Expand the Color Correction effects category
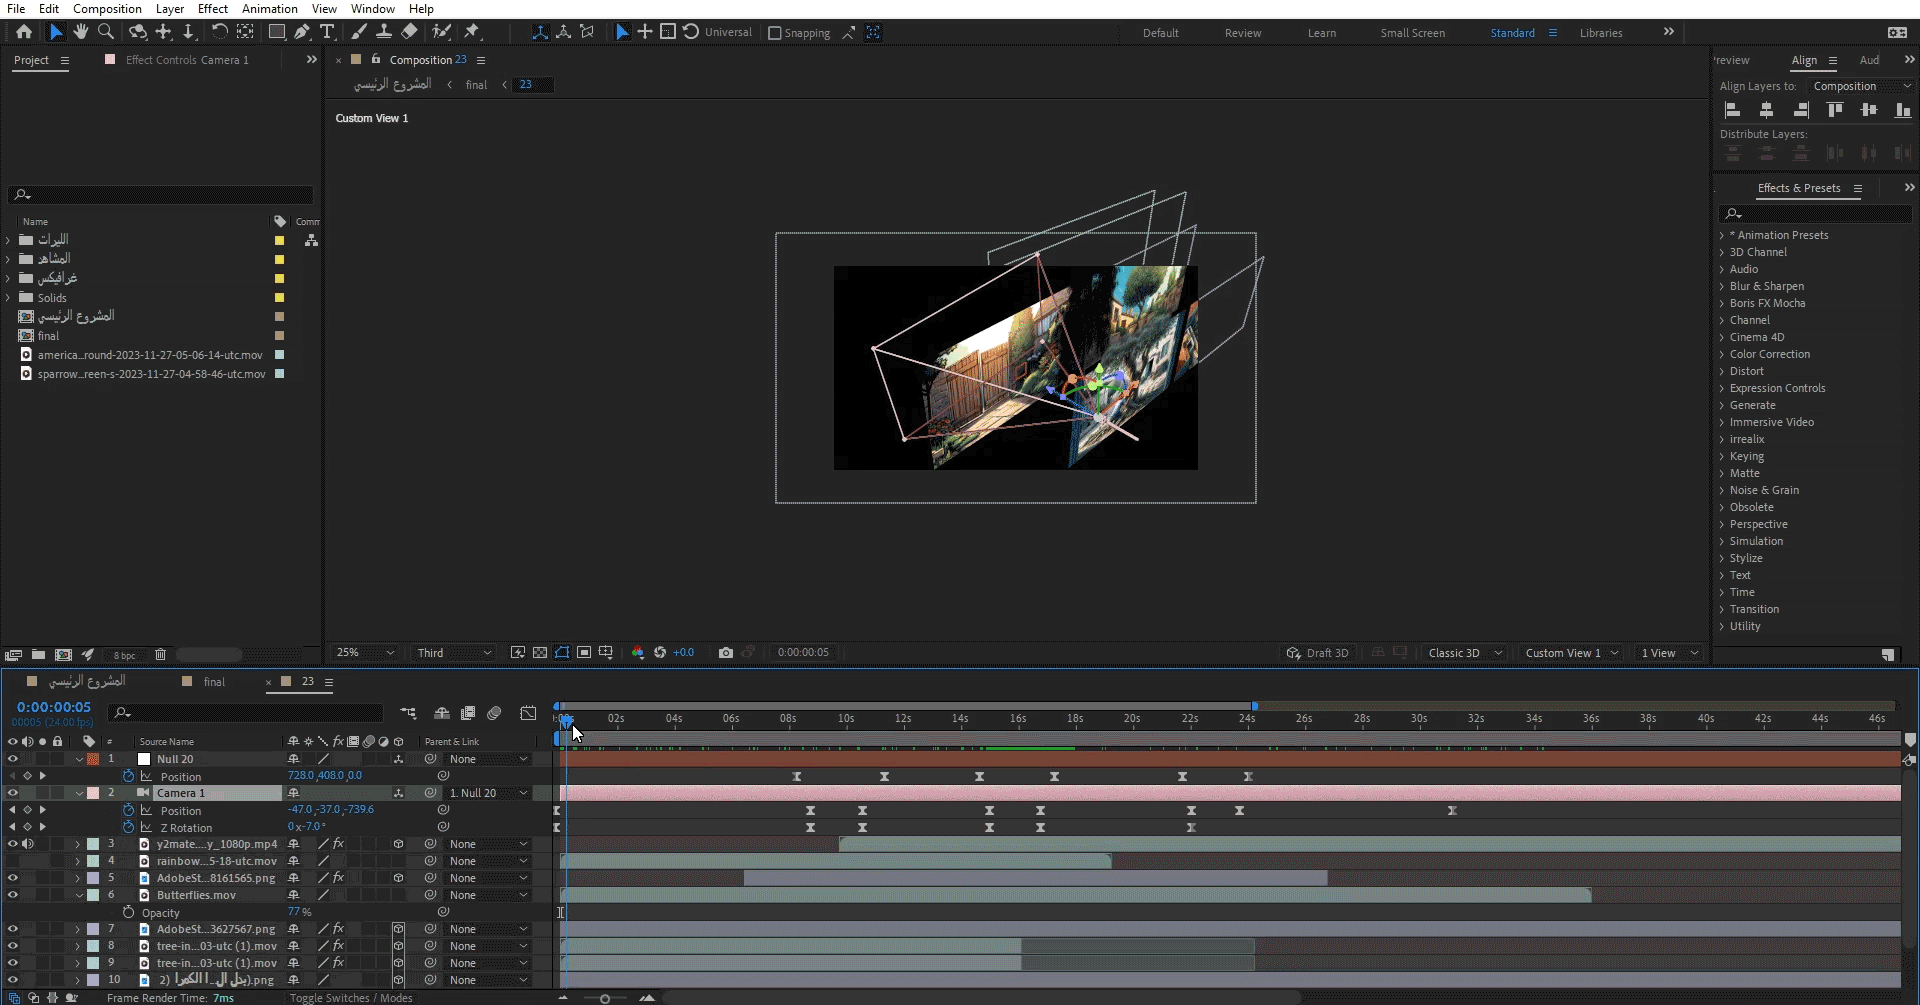Image resolution: width=1920 pixels, height=1005 pixels. (x=1721, y=354)
